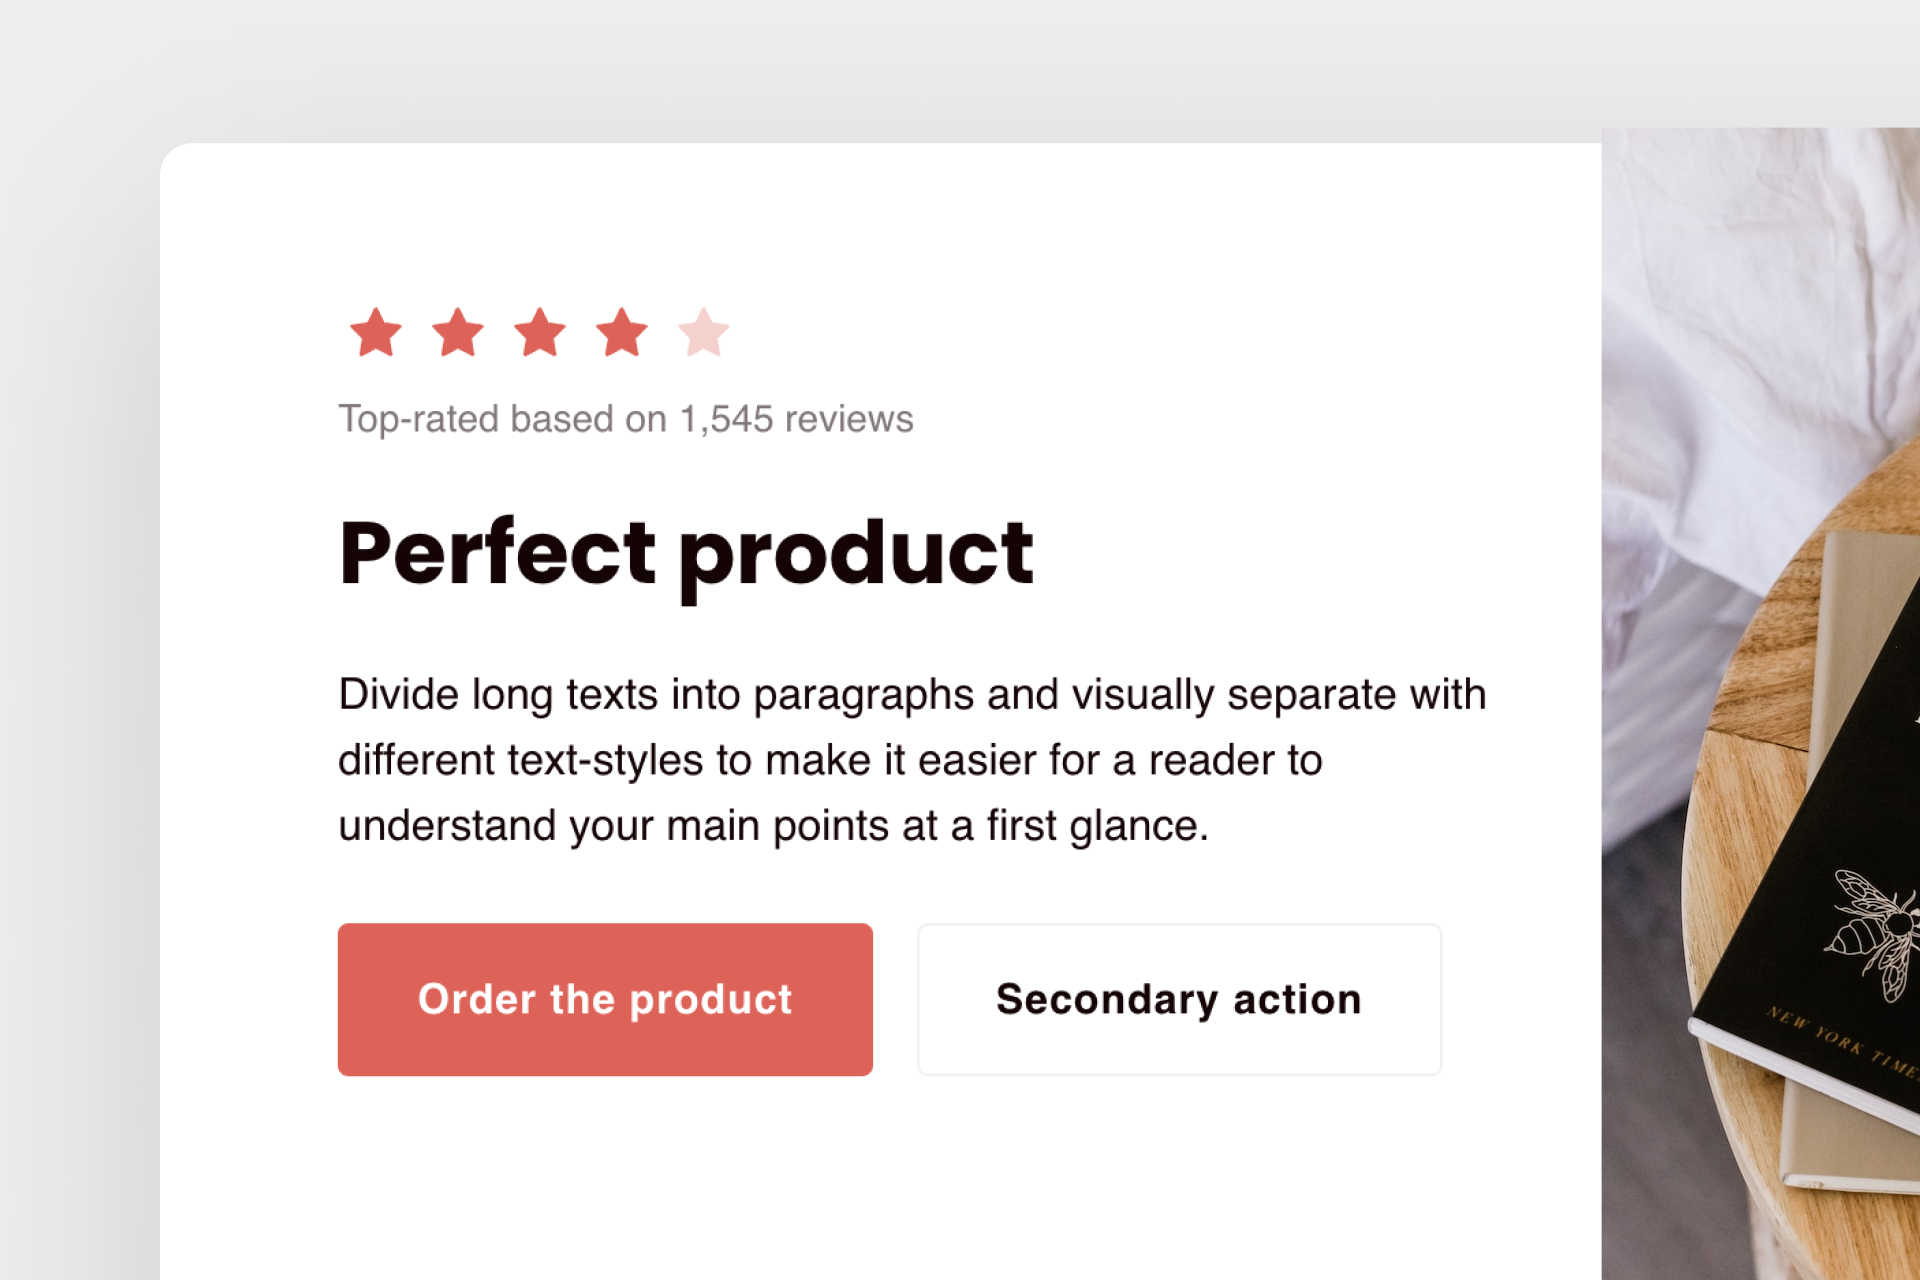Click the star row to change the rating
Image resolution: width=1920 pixels, height=1280 pixels.
tap(540, 333)
